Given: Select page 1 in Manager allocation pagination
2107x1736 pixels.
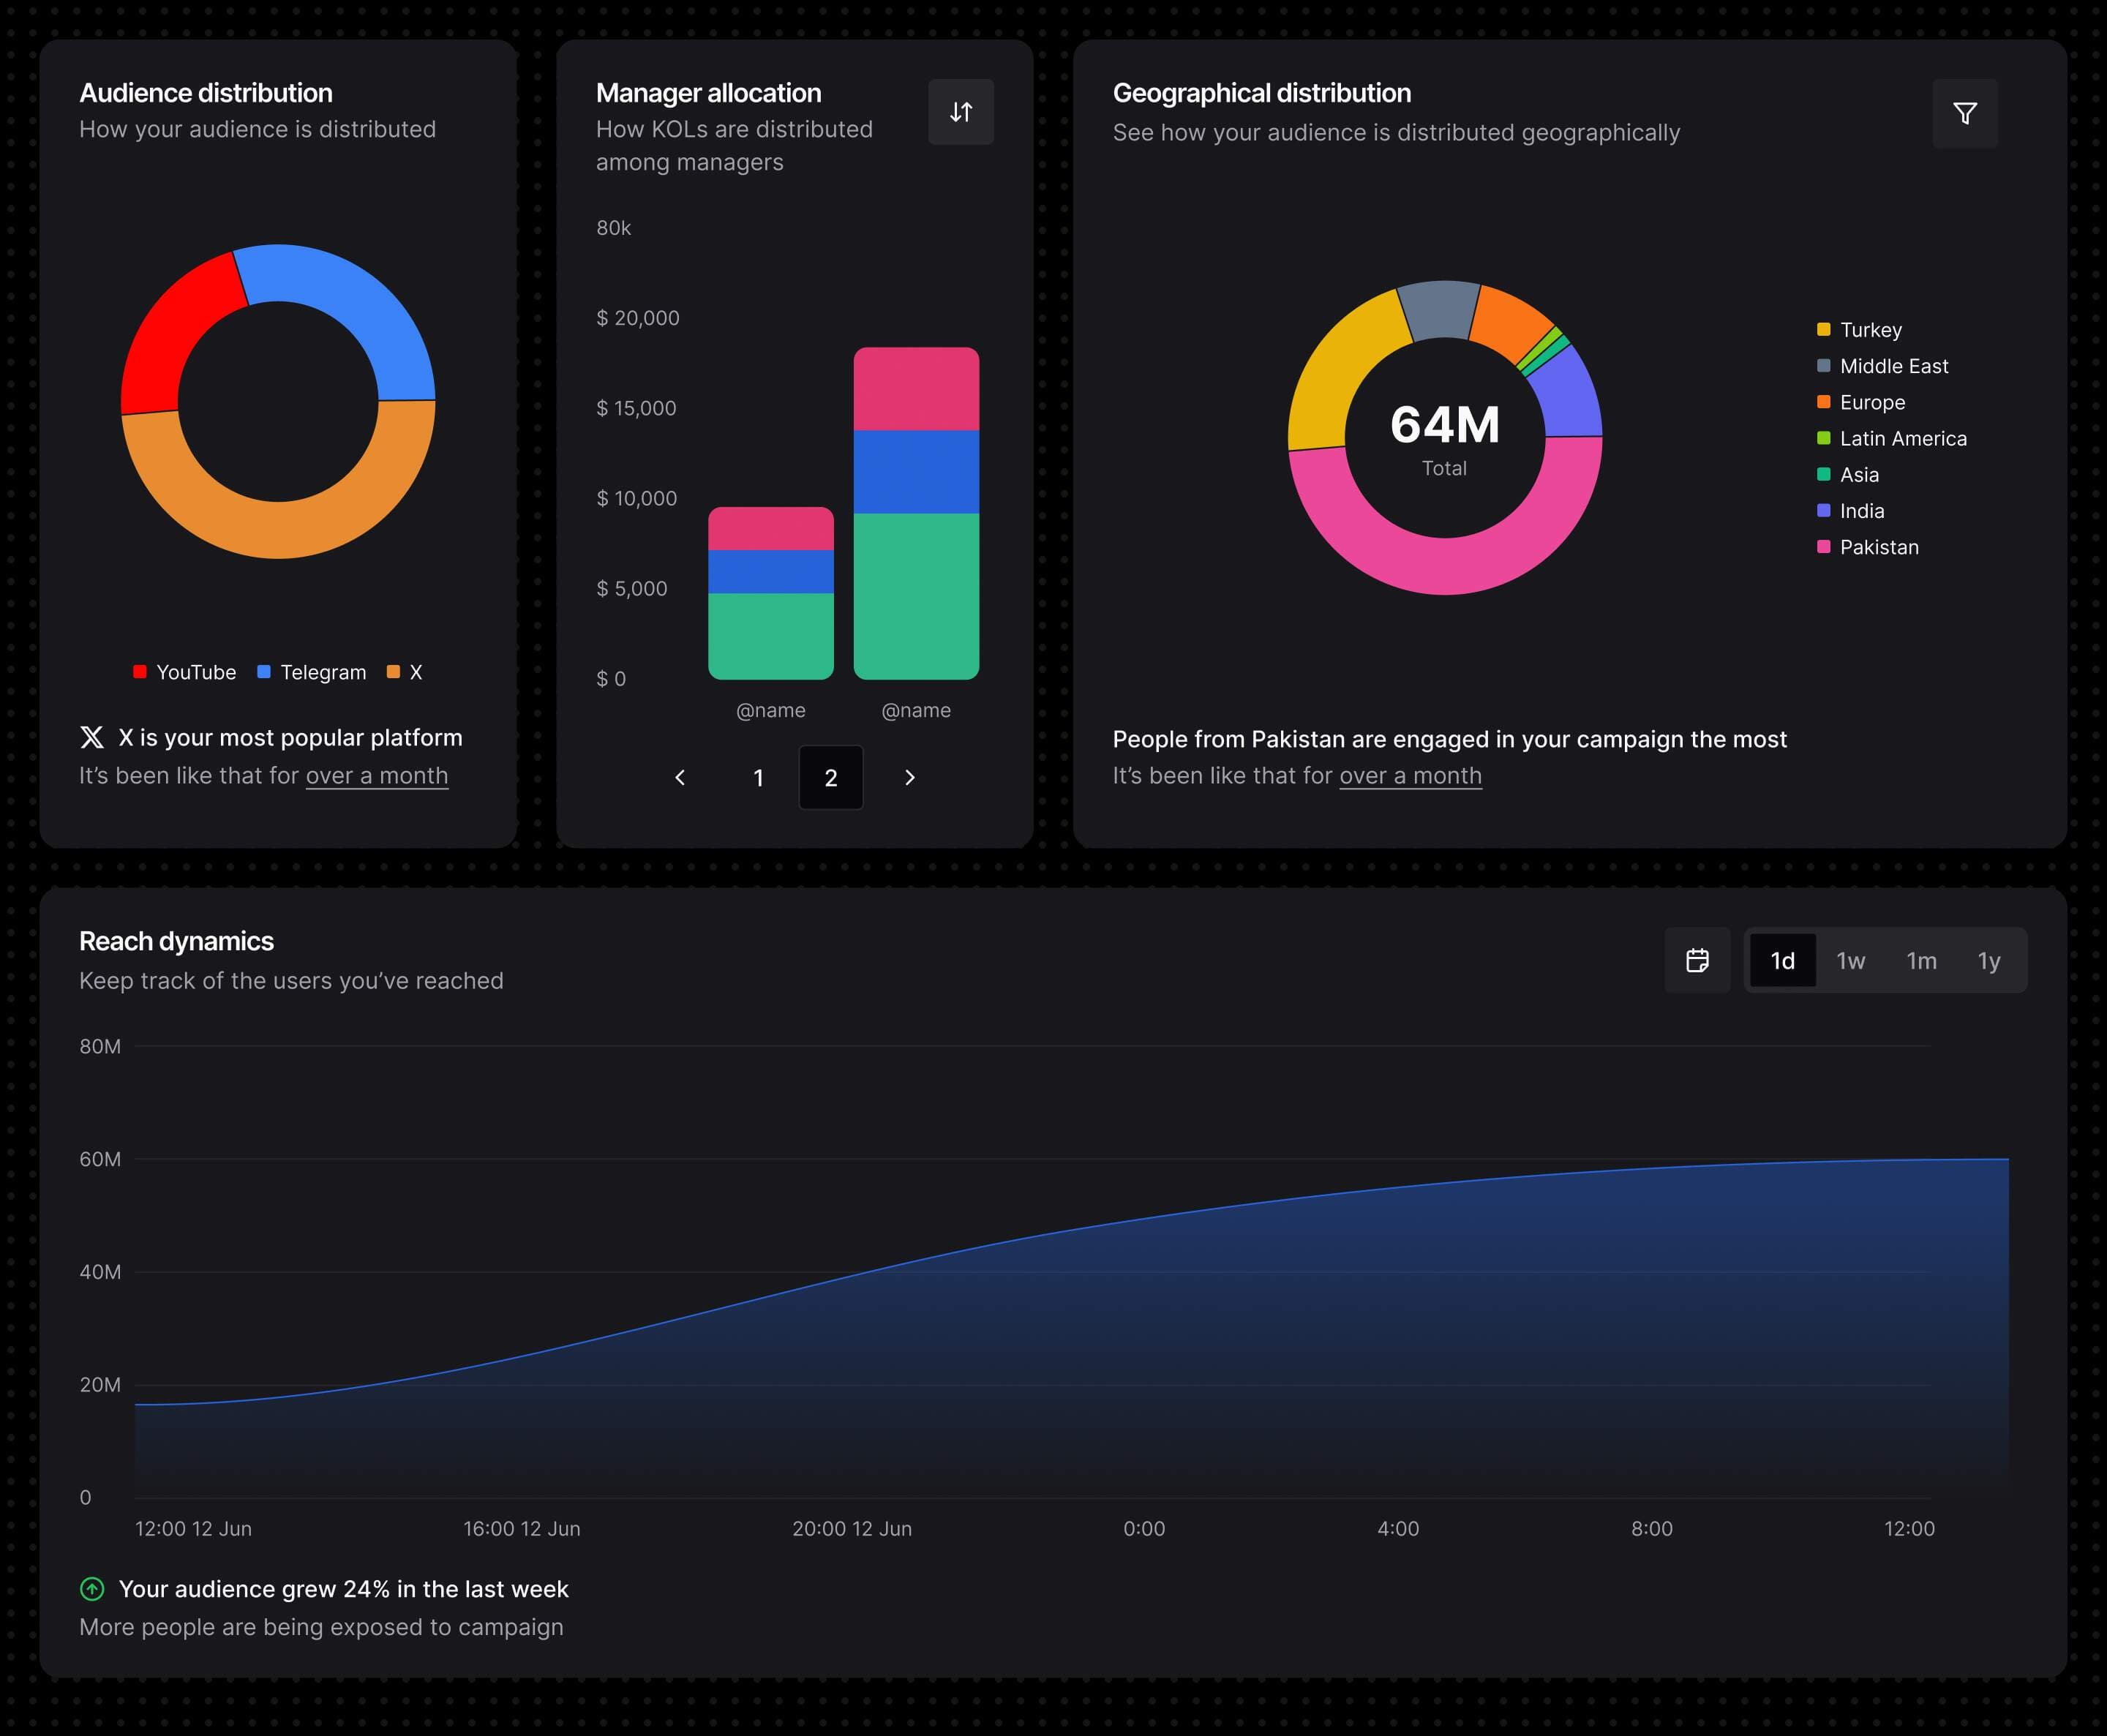Looking at the screenshot, I should (x=759, y=777).
